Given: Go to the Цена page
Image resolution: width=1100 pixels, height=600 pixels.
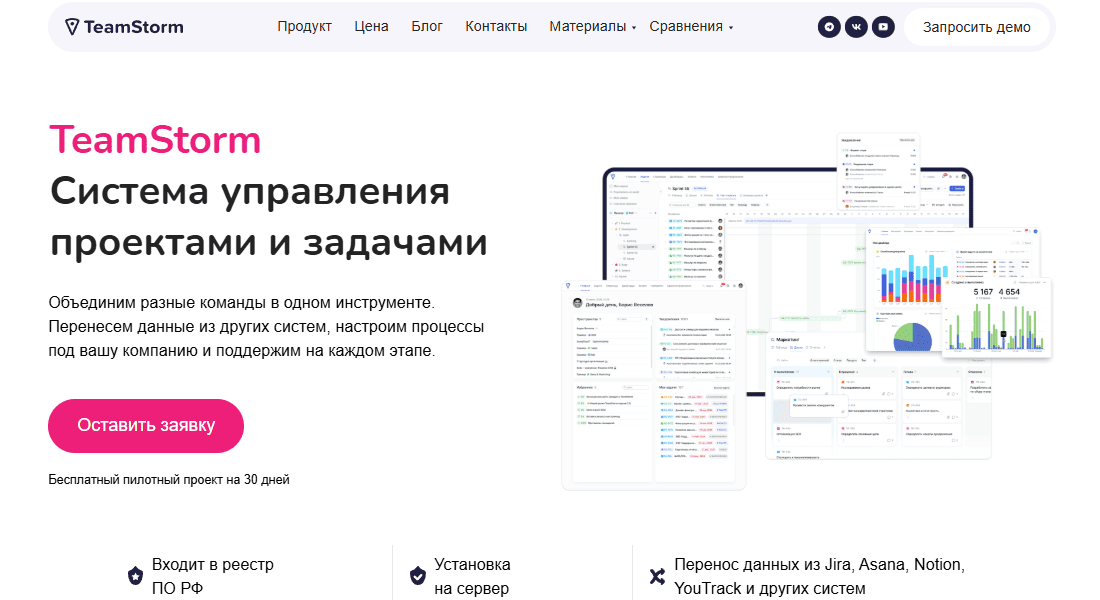Looking at the screenshot, I should (x=371, y=27).
